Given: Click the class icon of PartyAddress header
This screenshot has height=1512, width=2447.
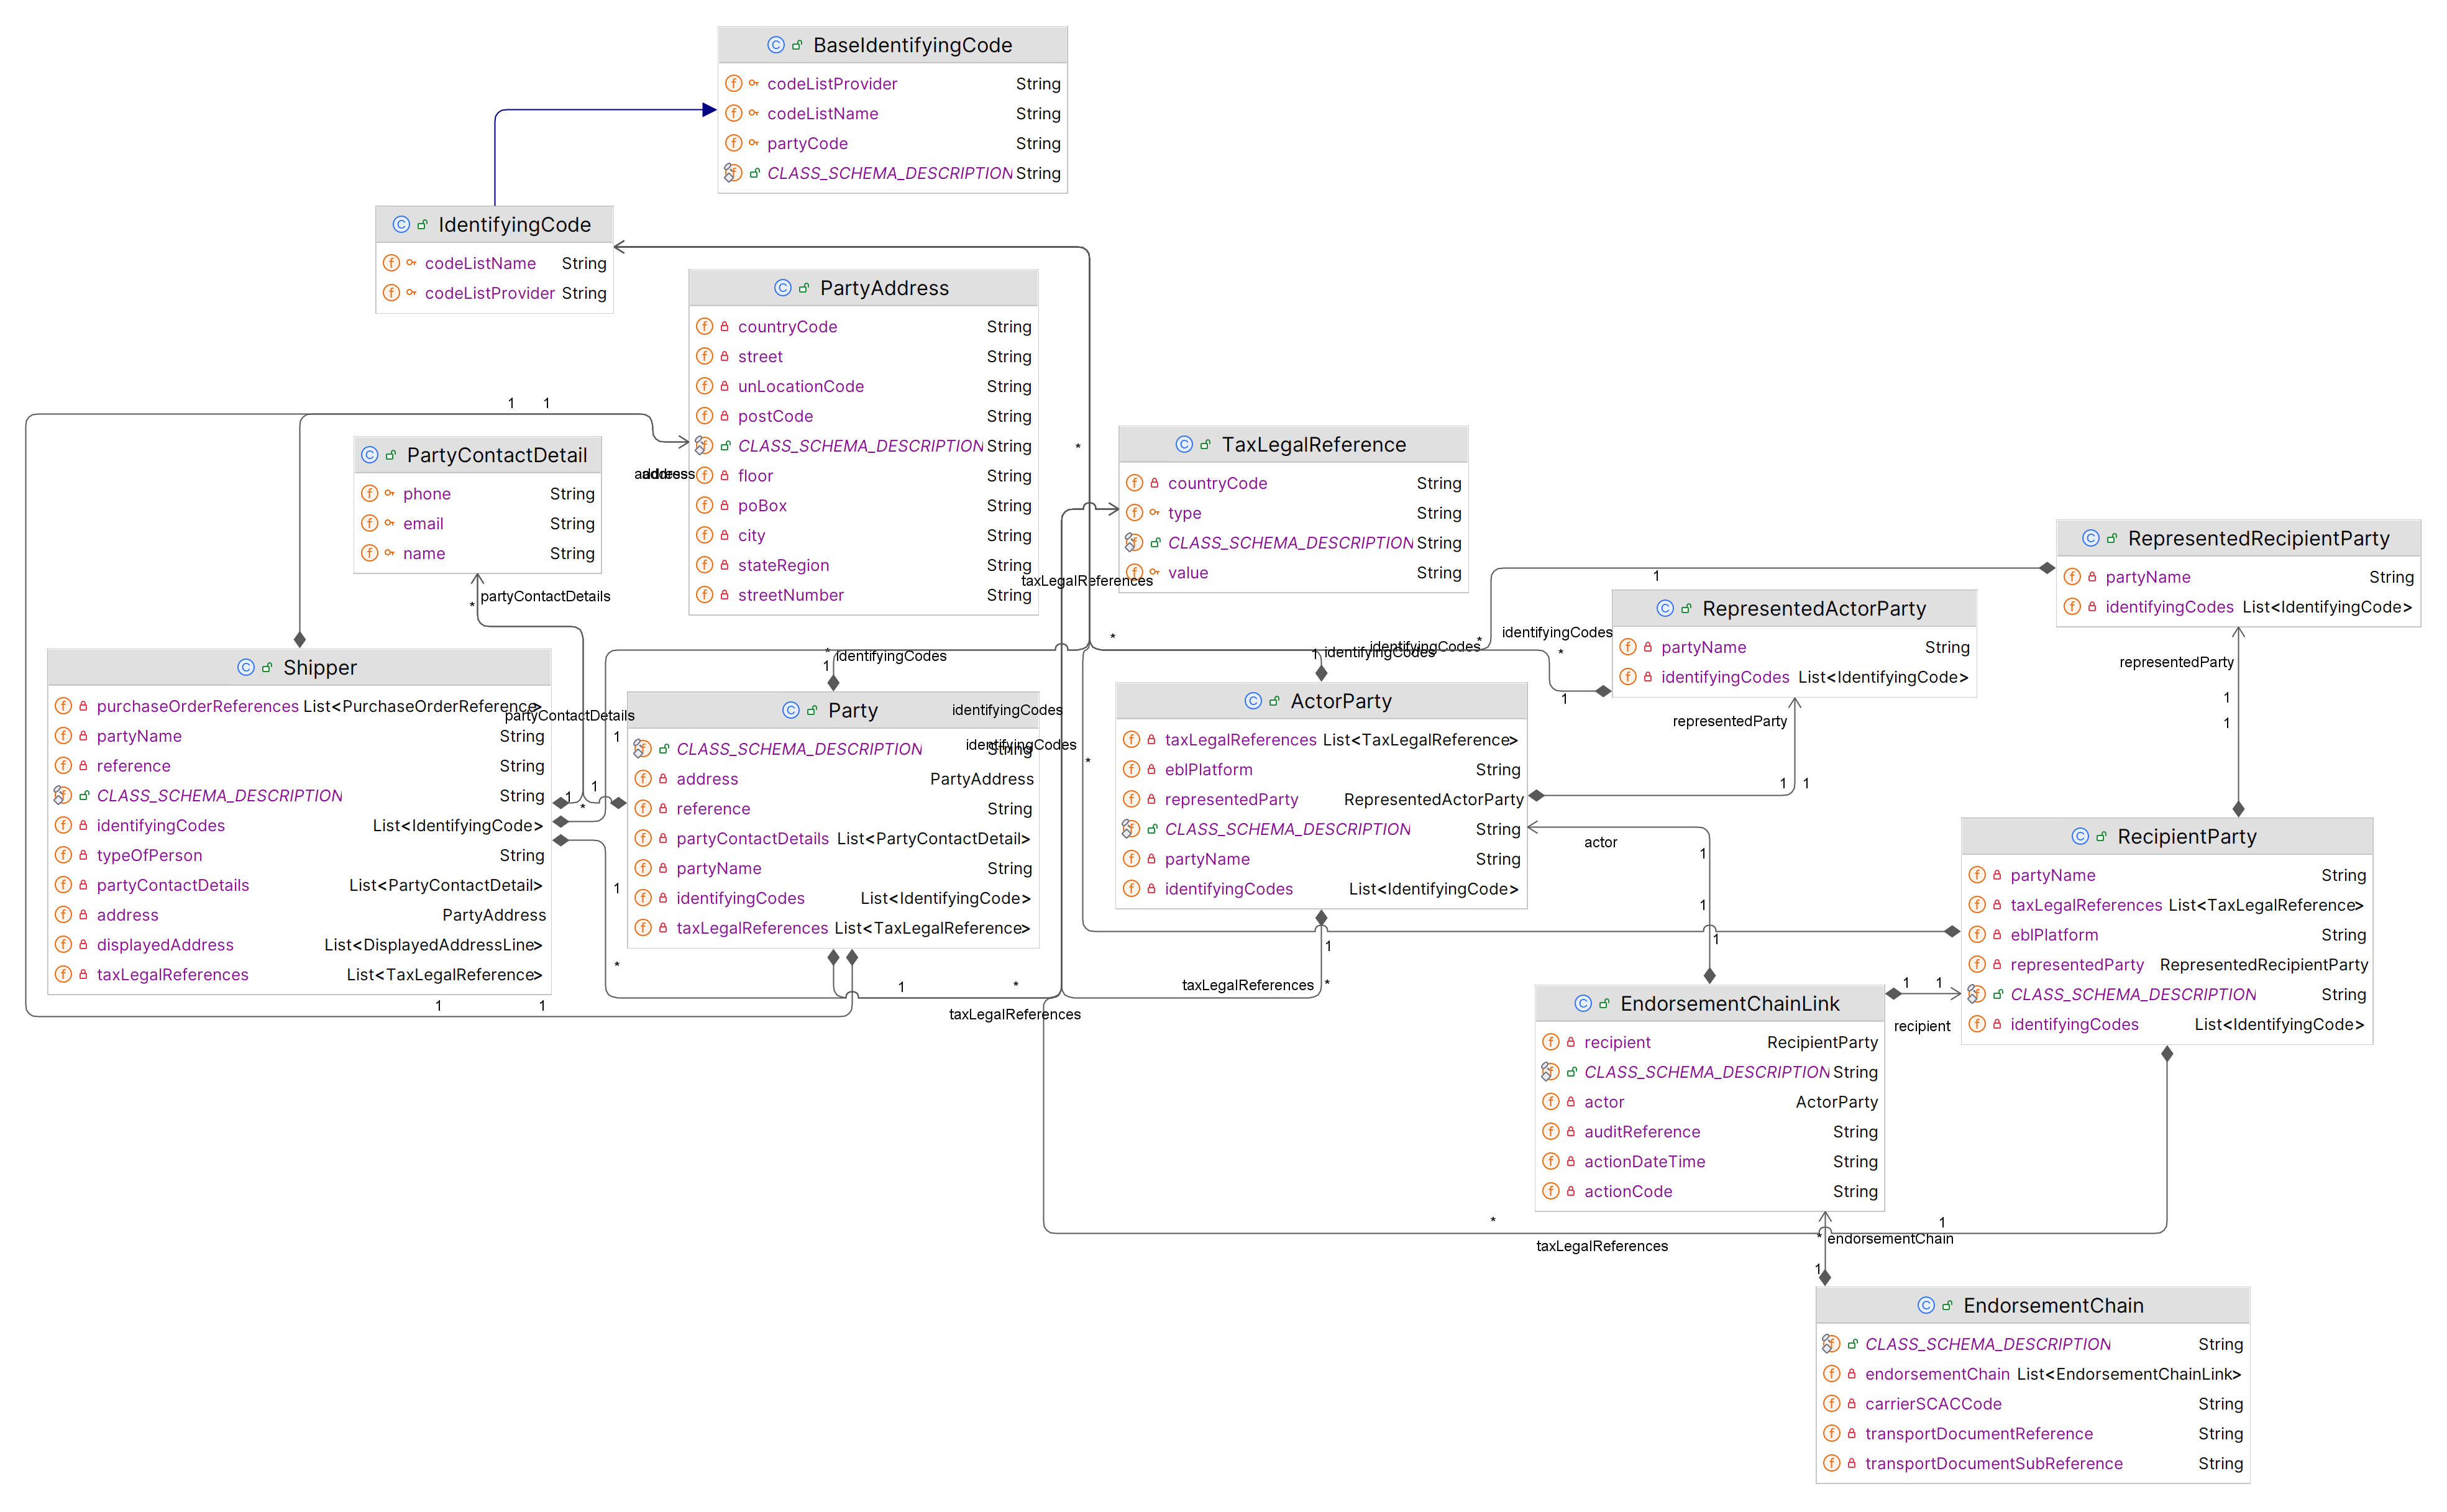Looking at the screenshot, I should 782,288.
